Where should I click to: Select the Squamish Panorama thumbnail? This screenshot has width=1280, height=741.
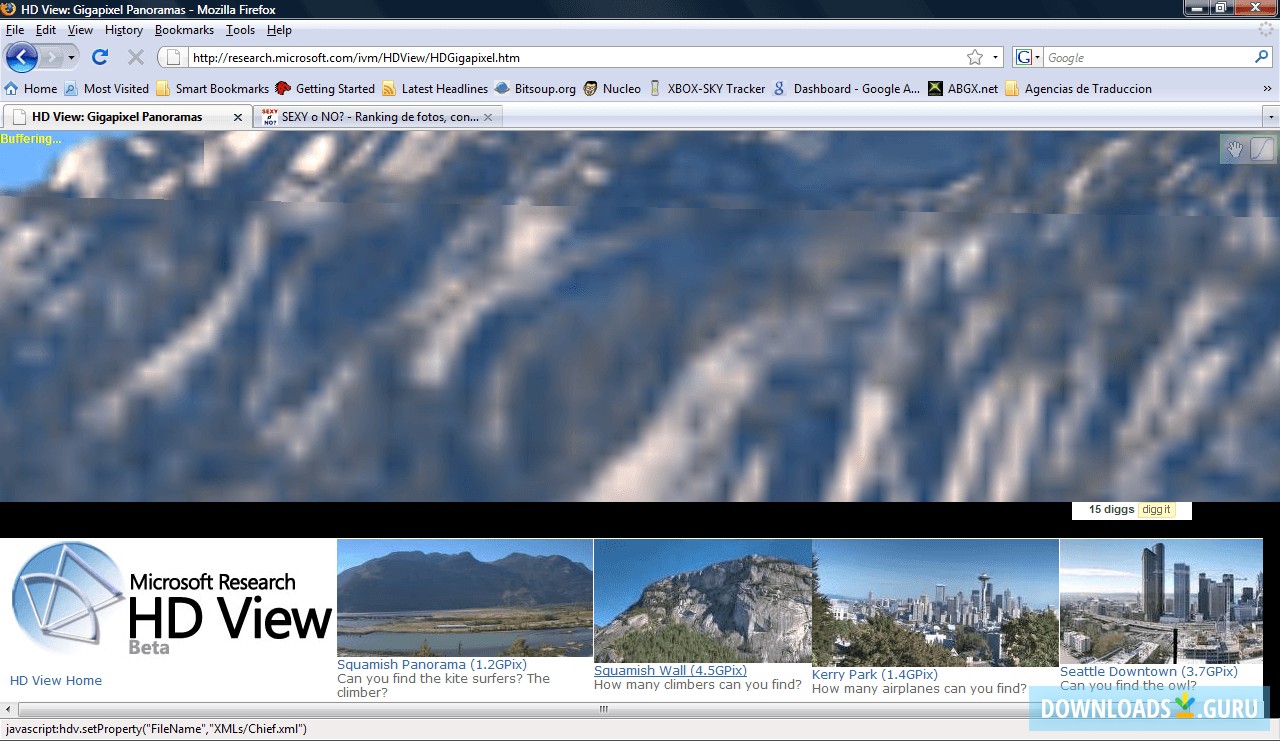click(465, 598)
